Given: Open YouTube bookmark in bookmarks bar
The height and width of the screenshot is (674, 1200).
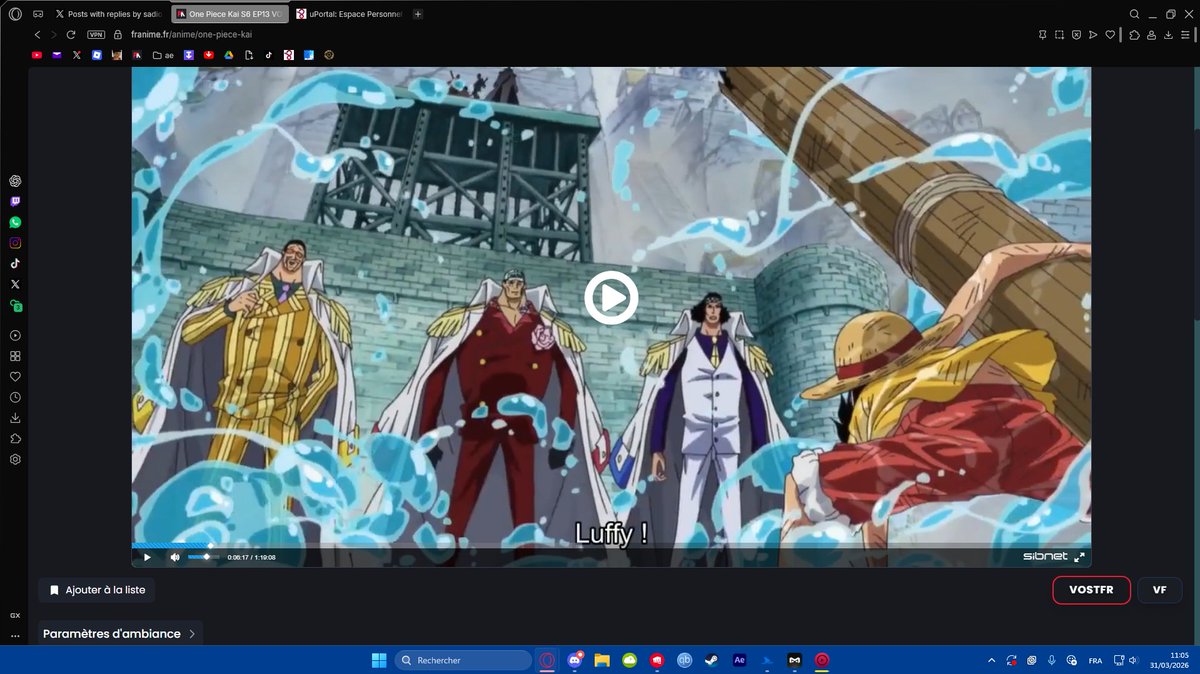Looking at the screenshot, I should pyautogui.click(x=37, y=55).
